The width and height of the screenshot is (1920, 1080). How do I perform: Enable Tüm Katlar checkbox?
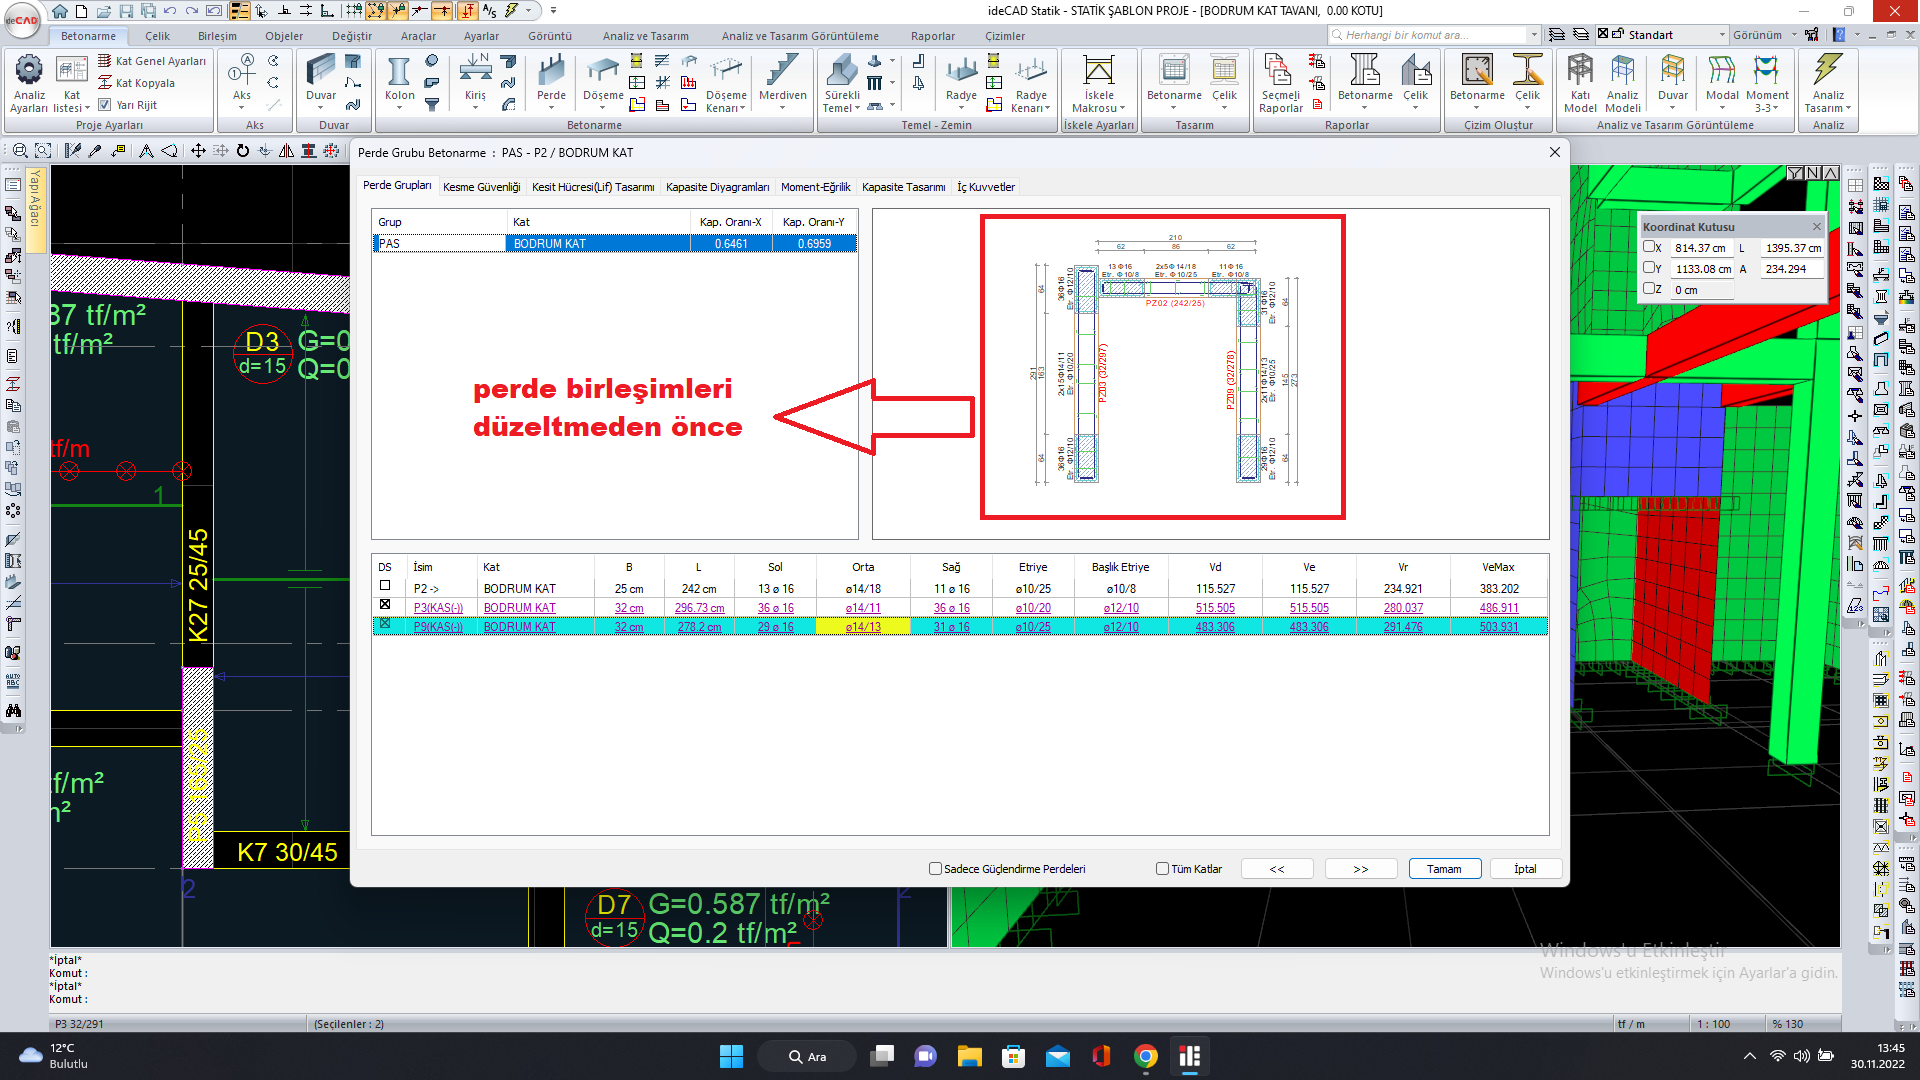[1162, 868]
